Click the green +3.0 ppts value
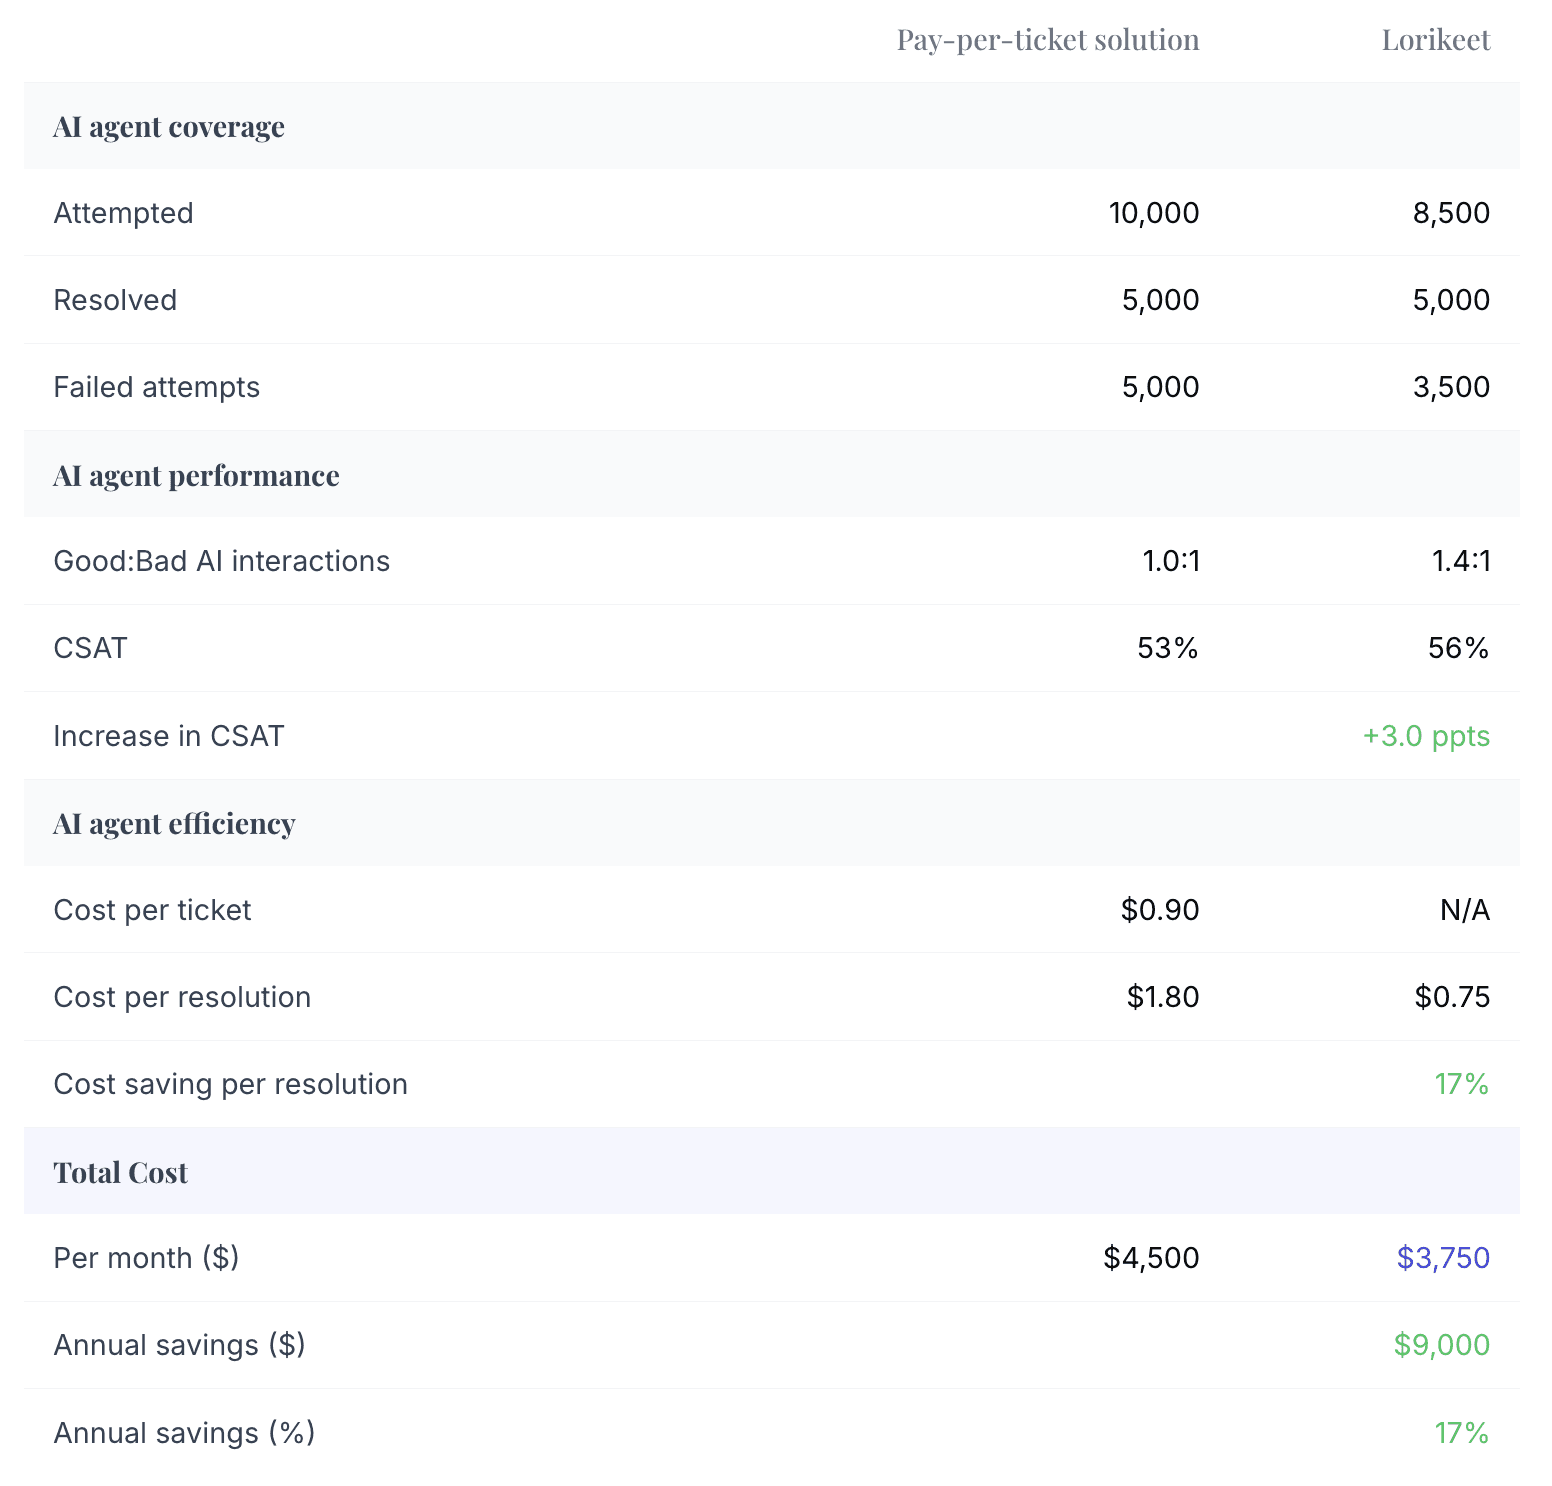The height and width of the screenshot is (1486, 1552). (1426, 736)
